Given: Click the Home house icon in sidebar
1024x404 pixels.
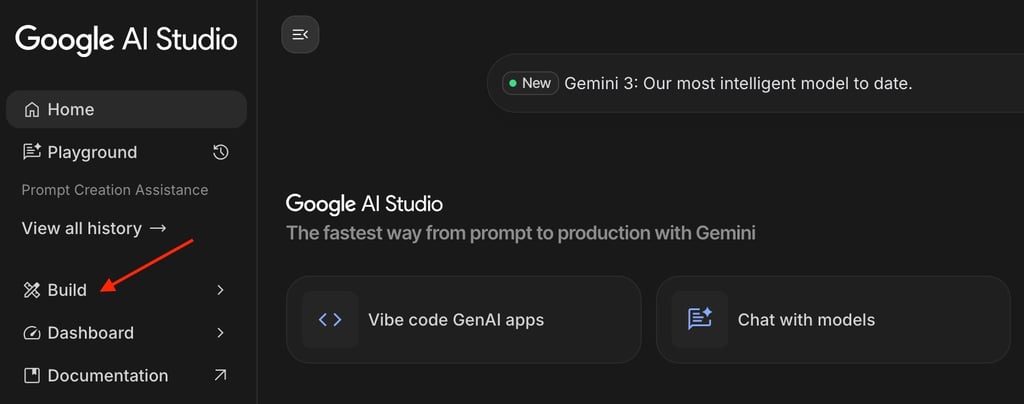Looking at the screenshot, I should [32, 110].
